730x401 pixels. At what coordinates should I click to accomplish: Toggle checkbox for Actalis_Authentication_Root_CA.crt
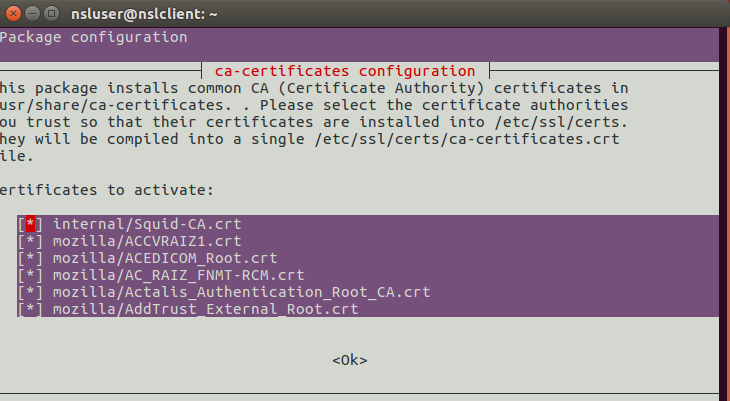coord(30,292)
